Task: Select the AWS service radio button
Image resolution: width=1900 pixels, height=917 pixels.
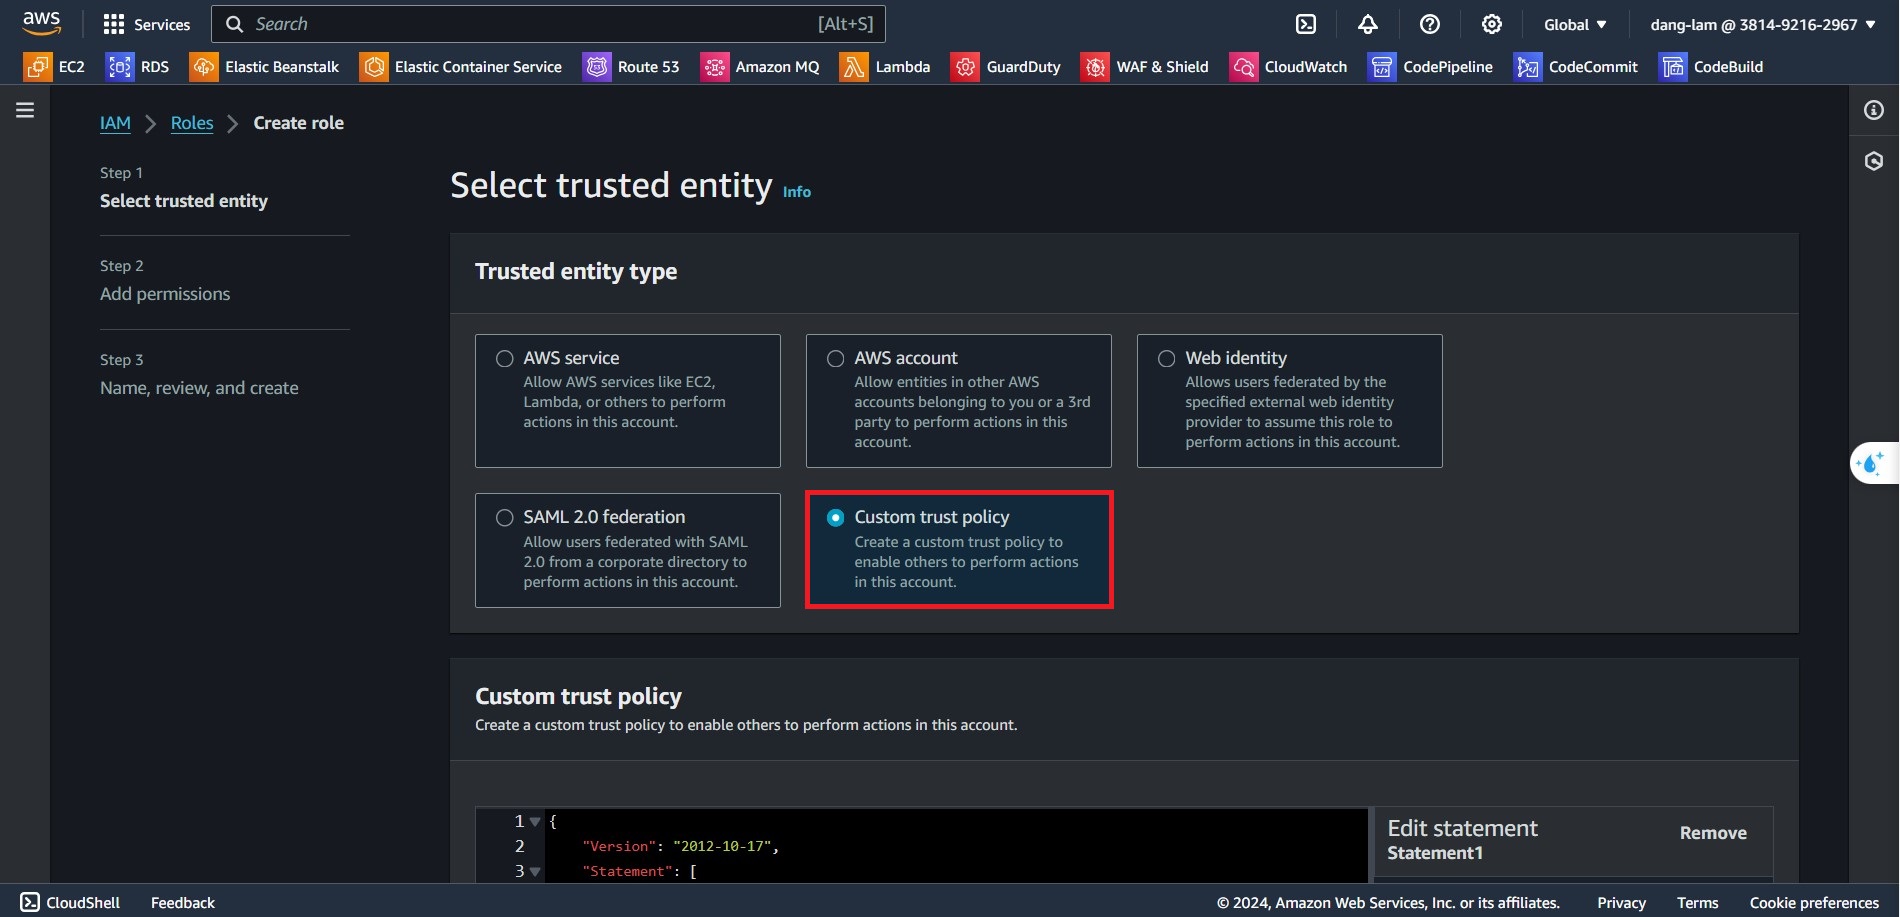Action: point(505,358)
